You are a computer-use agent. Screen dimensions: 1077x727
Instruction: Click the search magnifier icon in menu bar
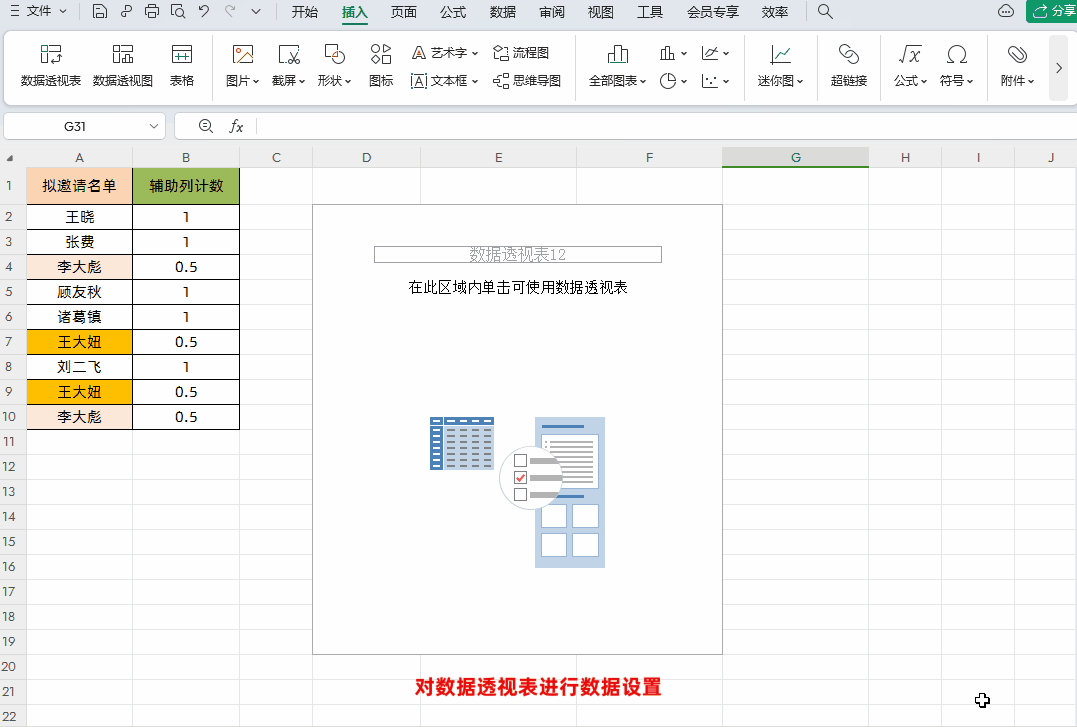click(825, 12)
